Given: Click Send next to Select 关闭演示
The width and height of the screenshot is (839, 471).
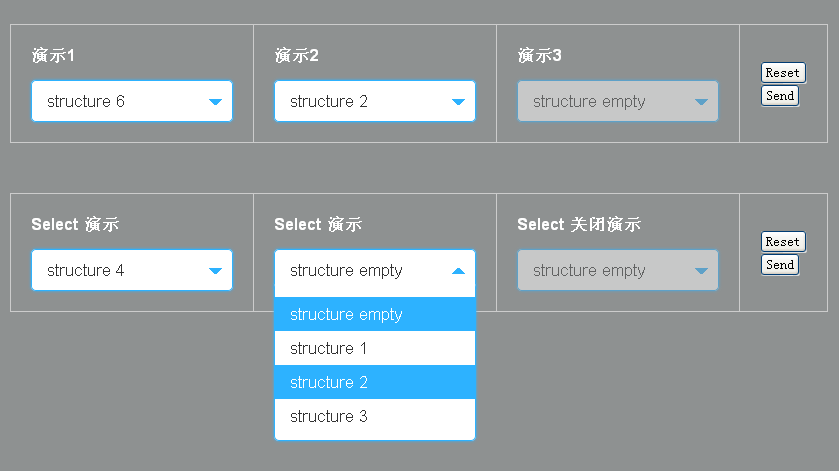Looking at the screenshot, I should pyautogui.click(x=780, y=265).
